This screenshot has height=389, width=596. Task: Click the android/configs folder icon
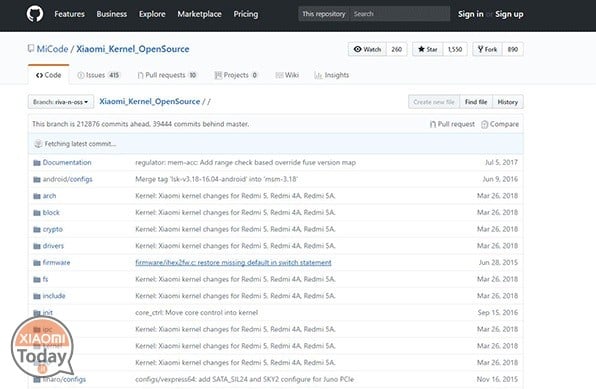[37, 179]
